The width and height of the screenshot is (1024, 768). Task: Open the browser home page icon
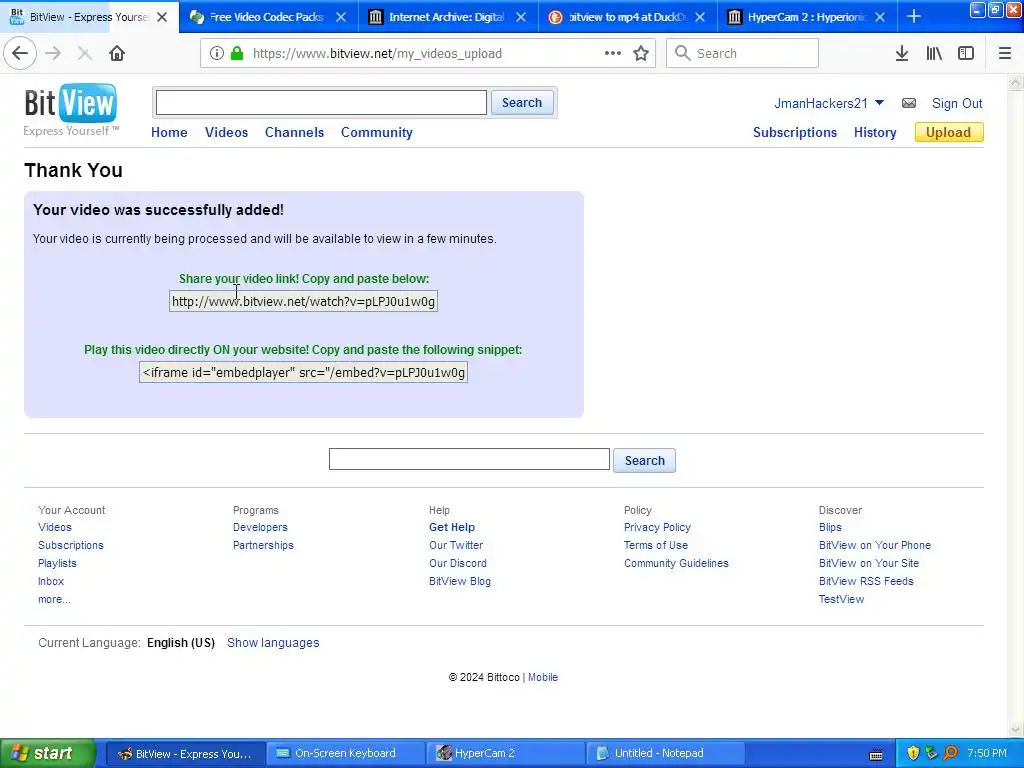117,54
